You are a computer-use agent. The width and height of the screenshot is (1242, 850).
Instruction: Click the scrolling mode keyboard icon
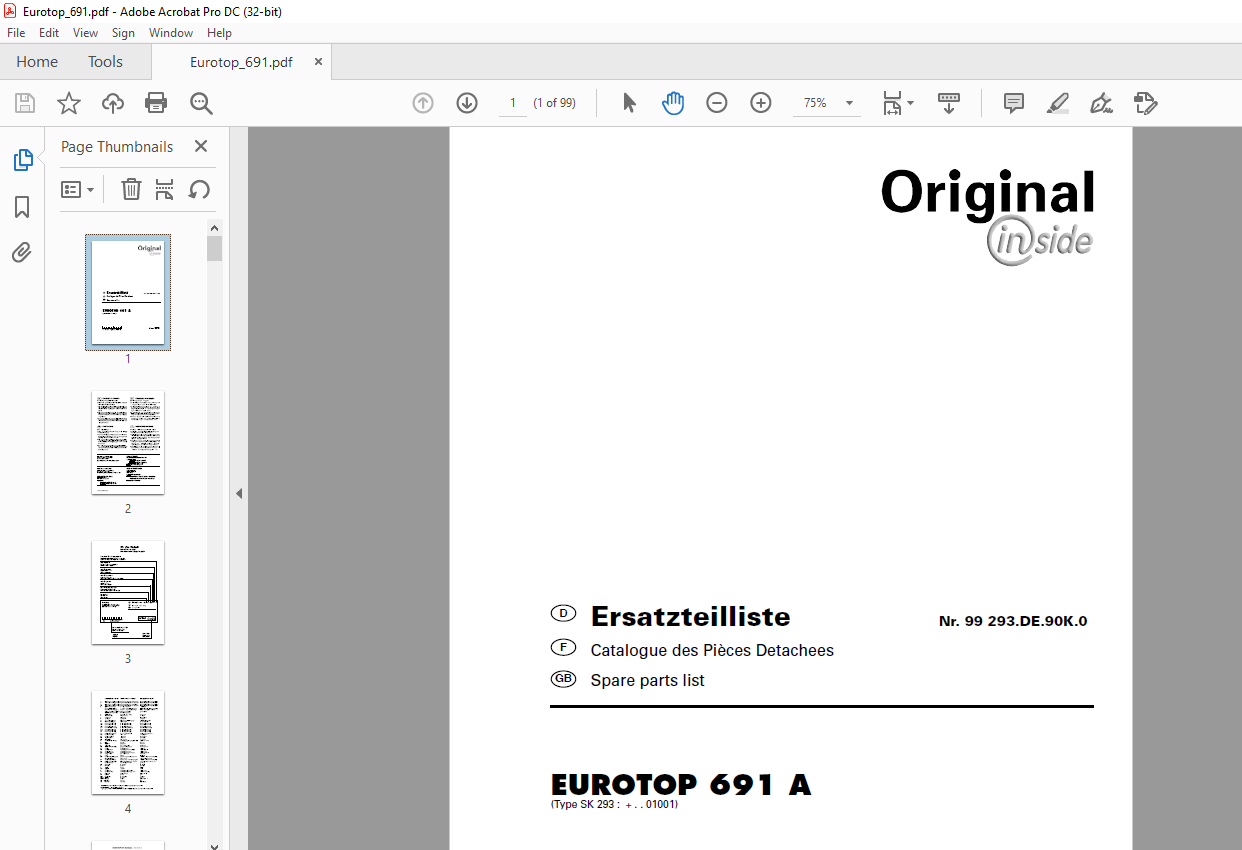click(949, 103)
